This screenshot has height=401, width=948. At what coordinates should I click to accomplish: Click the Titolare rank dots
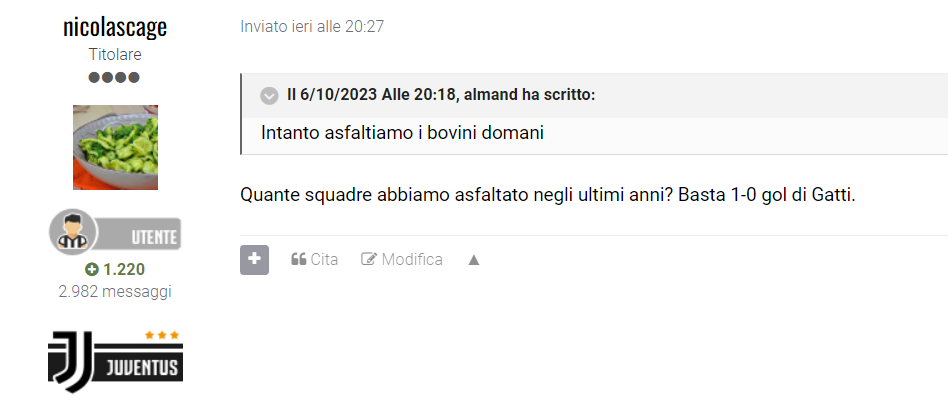coord(114,77)
